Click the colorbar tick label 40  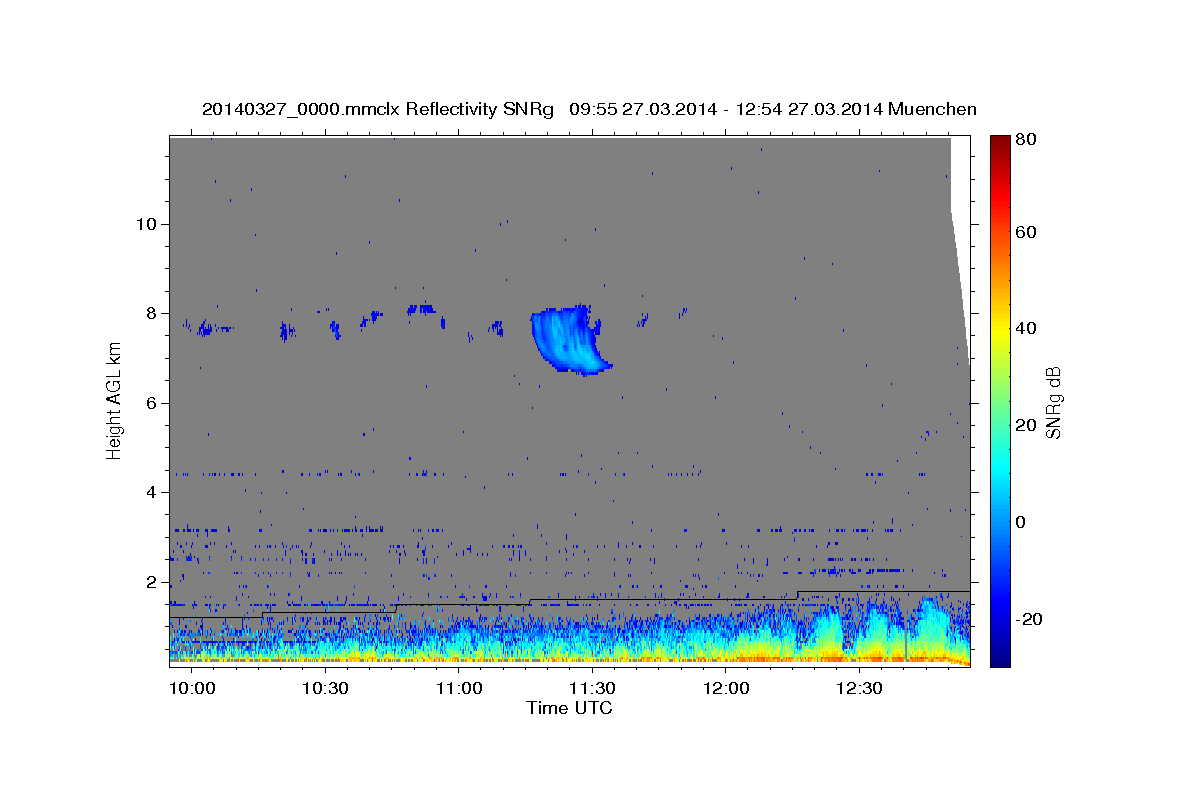pyautogui.click(x=1025, y=328)
